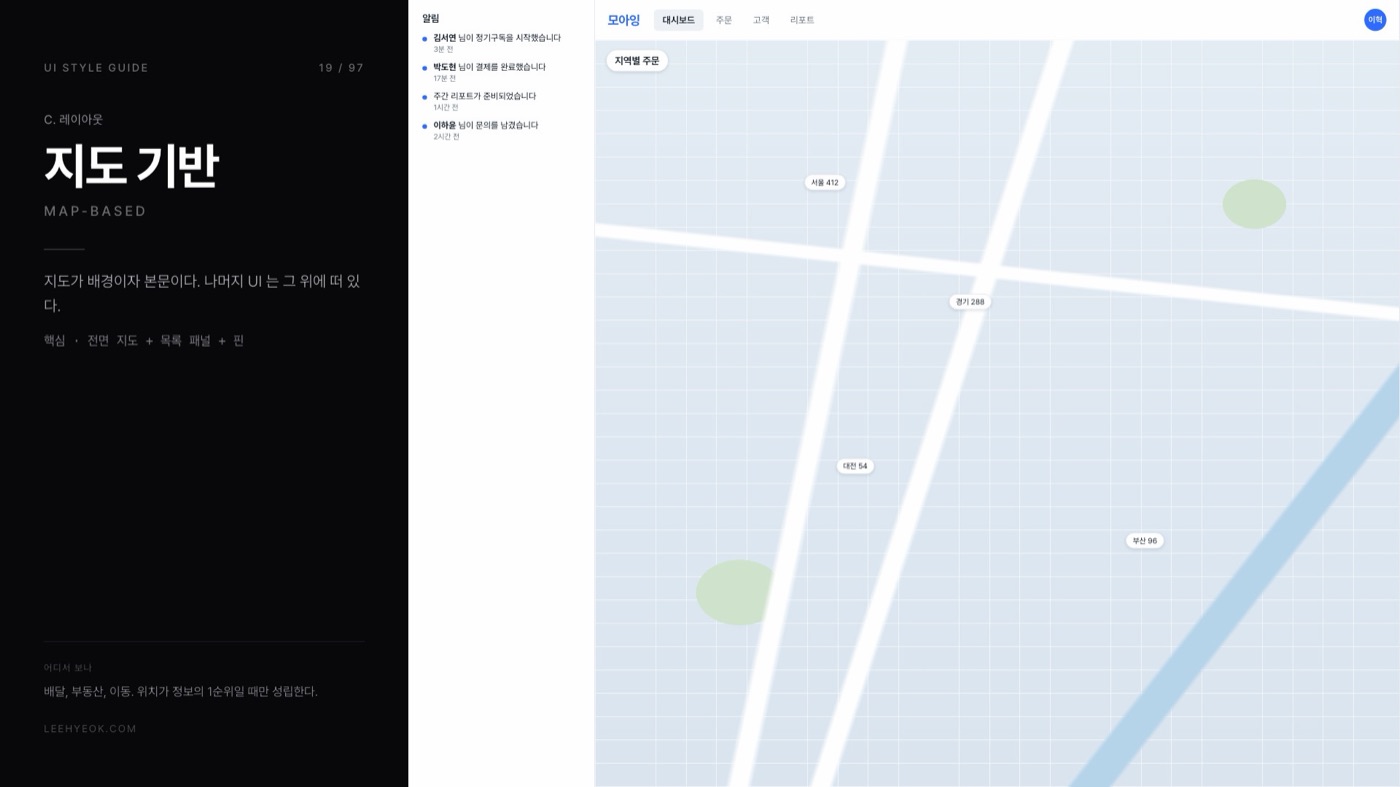1400x787 pixels.
Task: Open the 주문 tab
Action: click(724, 20)
